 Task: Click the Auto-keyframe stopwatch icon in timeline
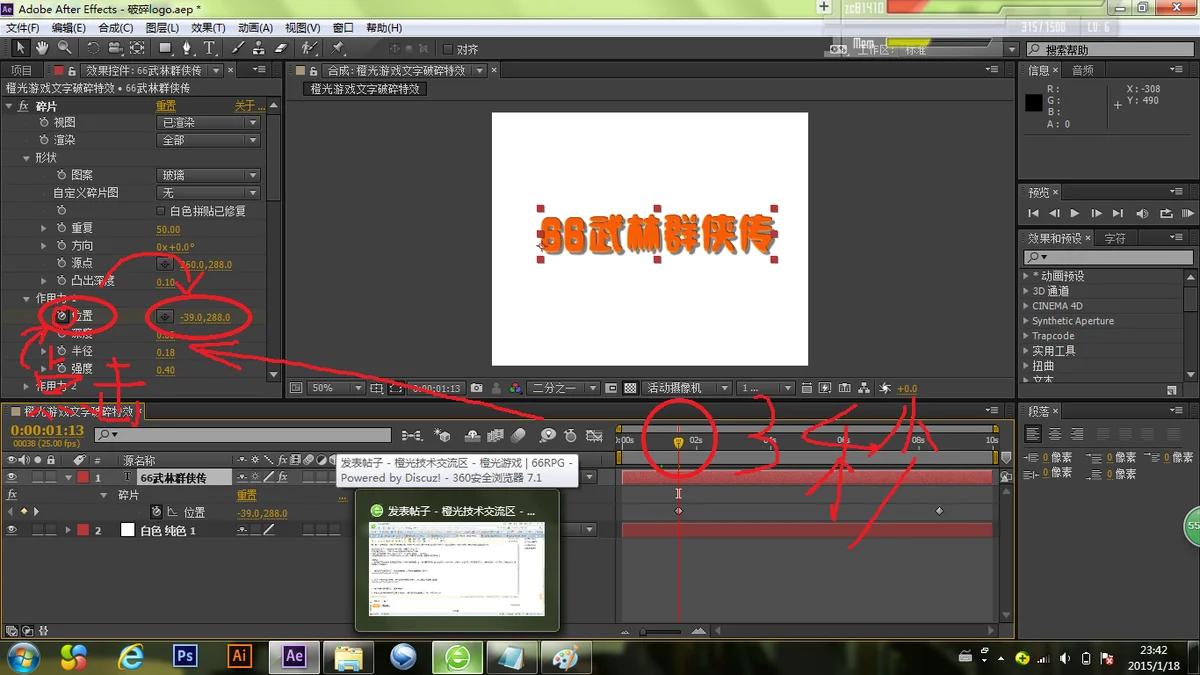pyautogui.click(x=570, y=435)
